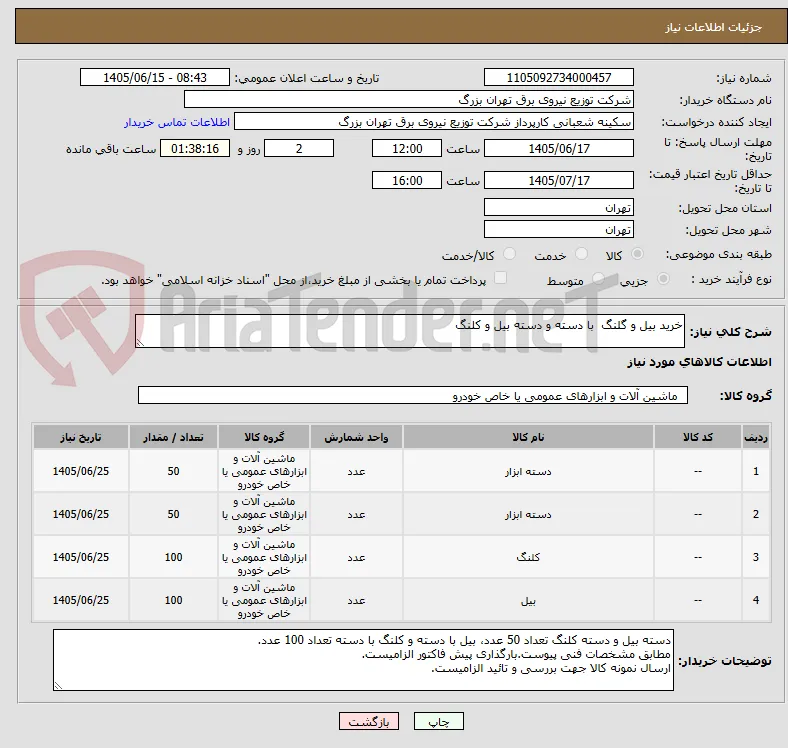This screenshot has width=788, height=748.
Task: Click the date 1405/06/25 in row 1
Action: tap(81, 472)
